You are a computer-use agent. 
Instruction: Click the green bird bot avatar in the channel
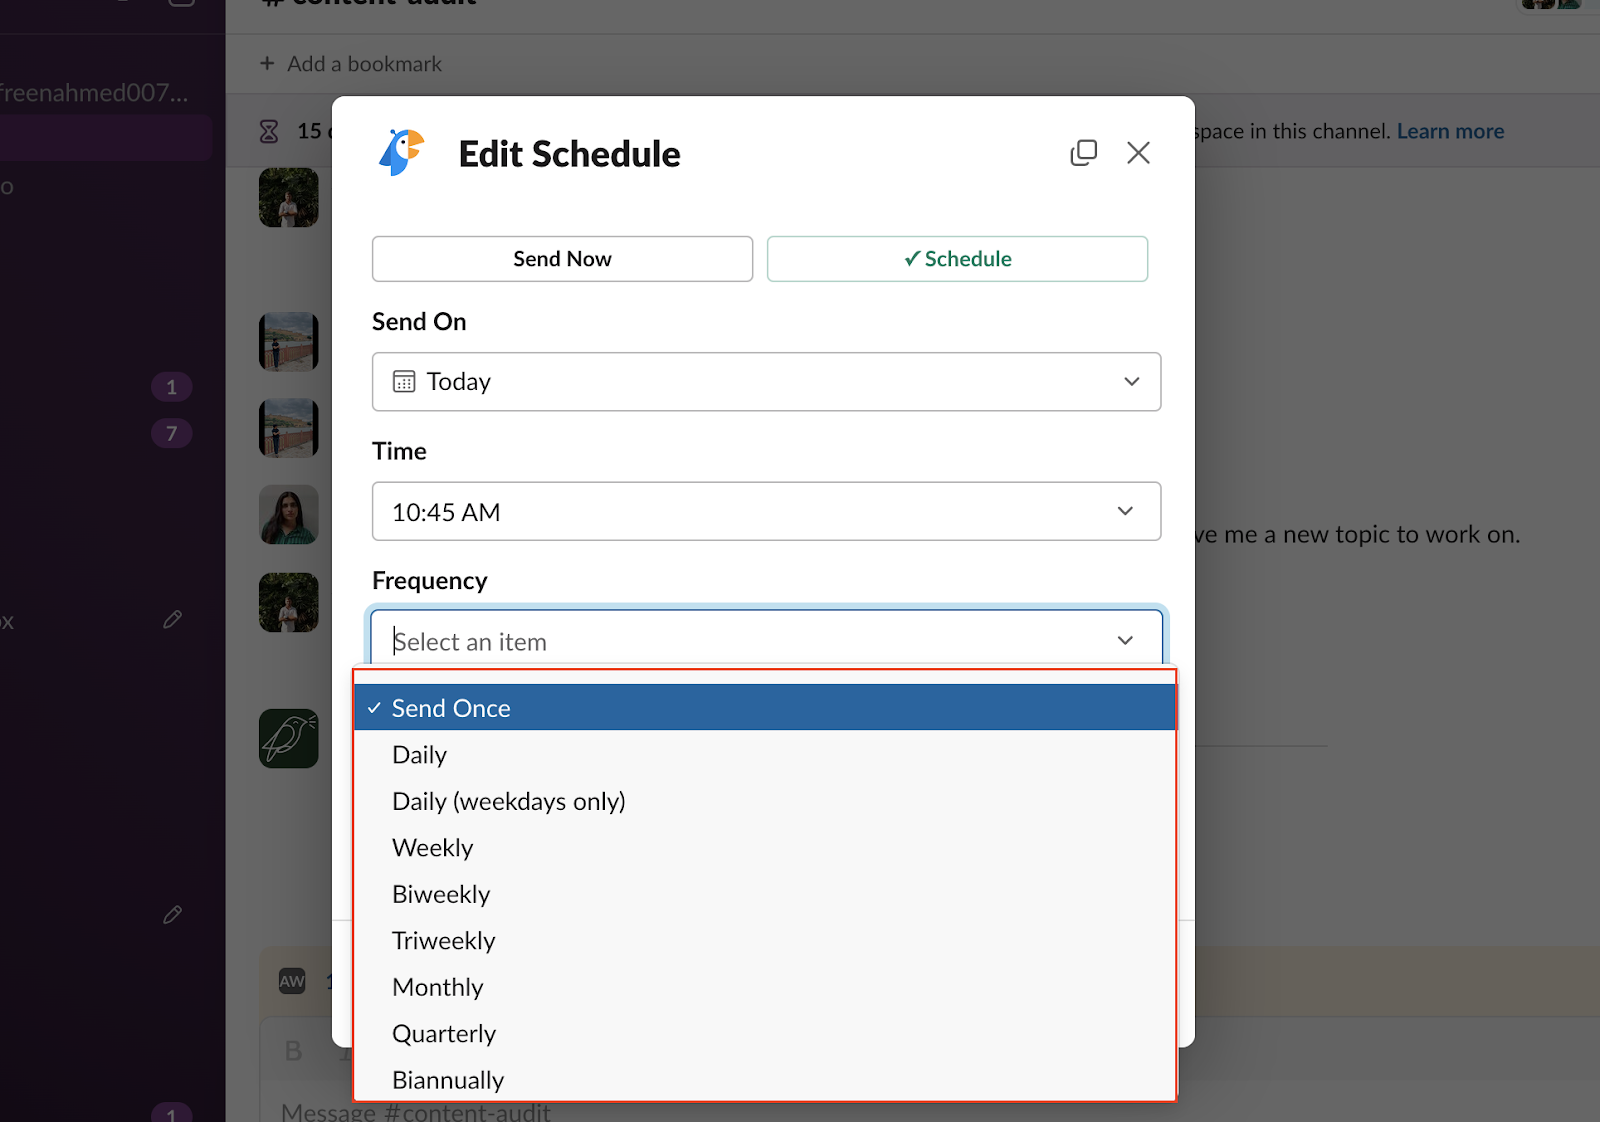coord(288,738)
